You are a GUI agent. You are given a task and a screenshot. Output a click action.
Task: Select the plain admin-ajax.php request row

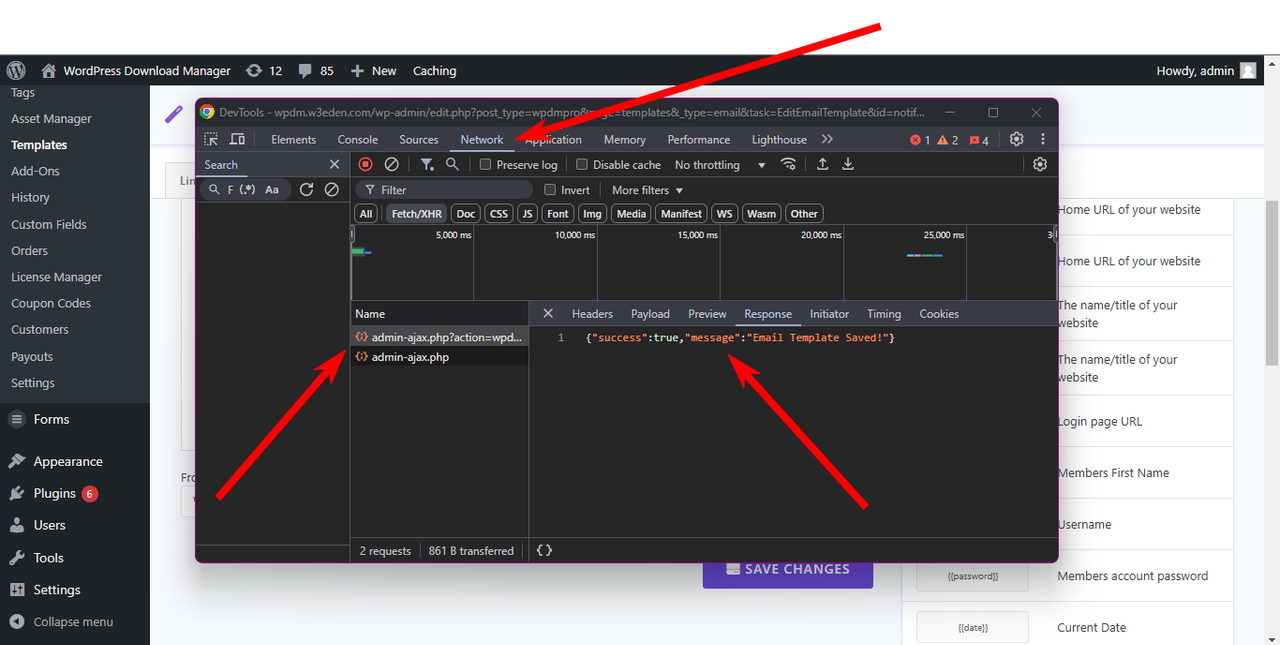click(439, 357)
